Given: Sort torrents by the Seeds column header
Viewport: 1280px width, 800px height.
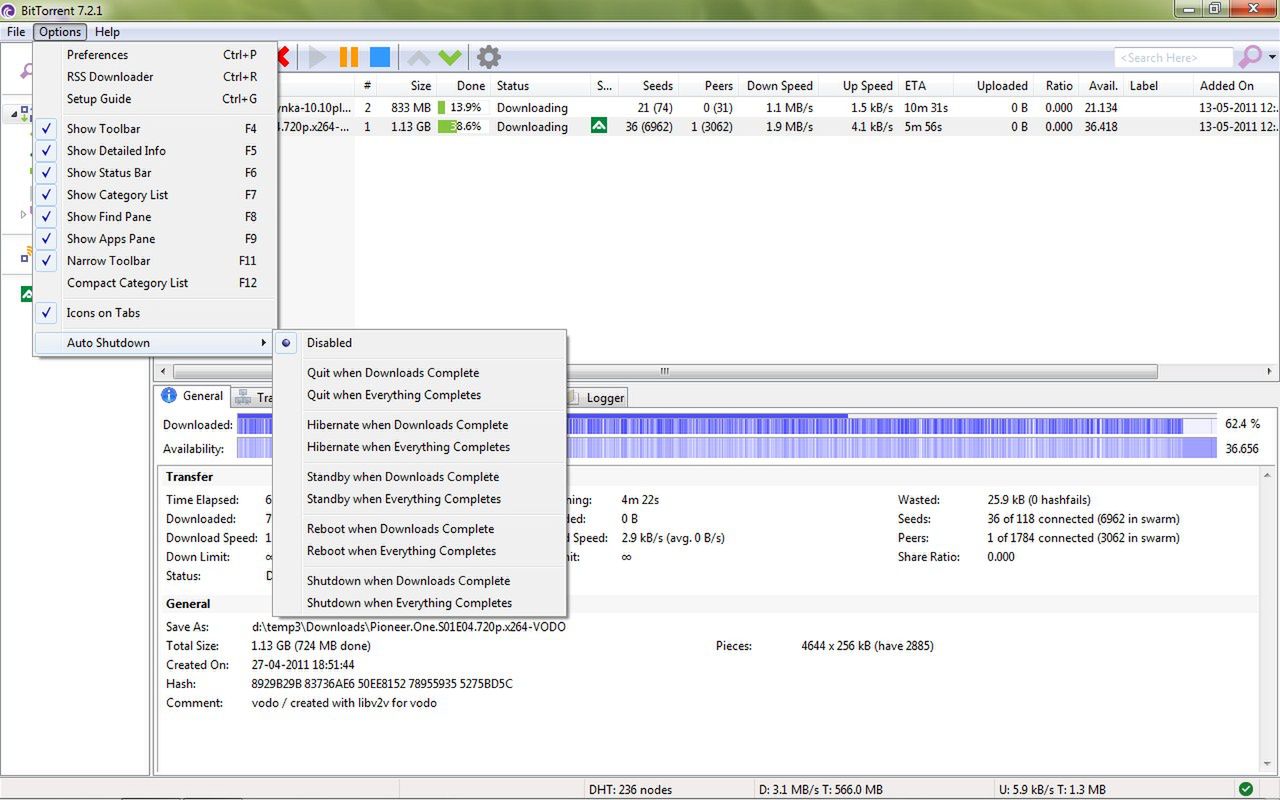Looking at the screenshot, I should pos(648,85).
